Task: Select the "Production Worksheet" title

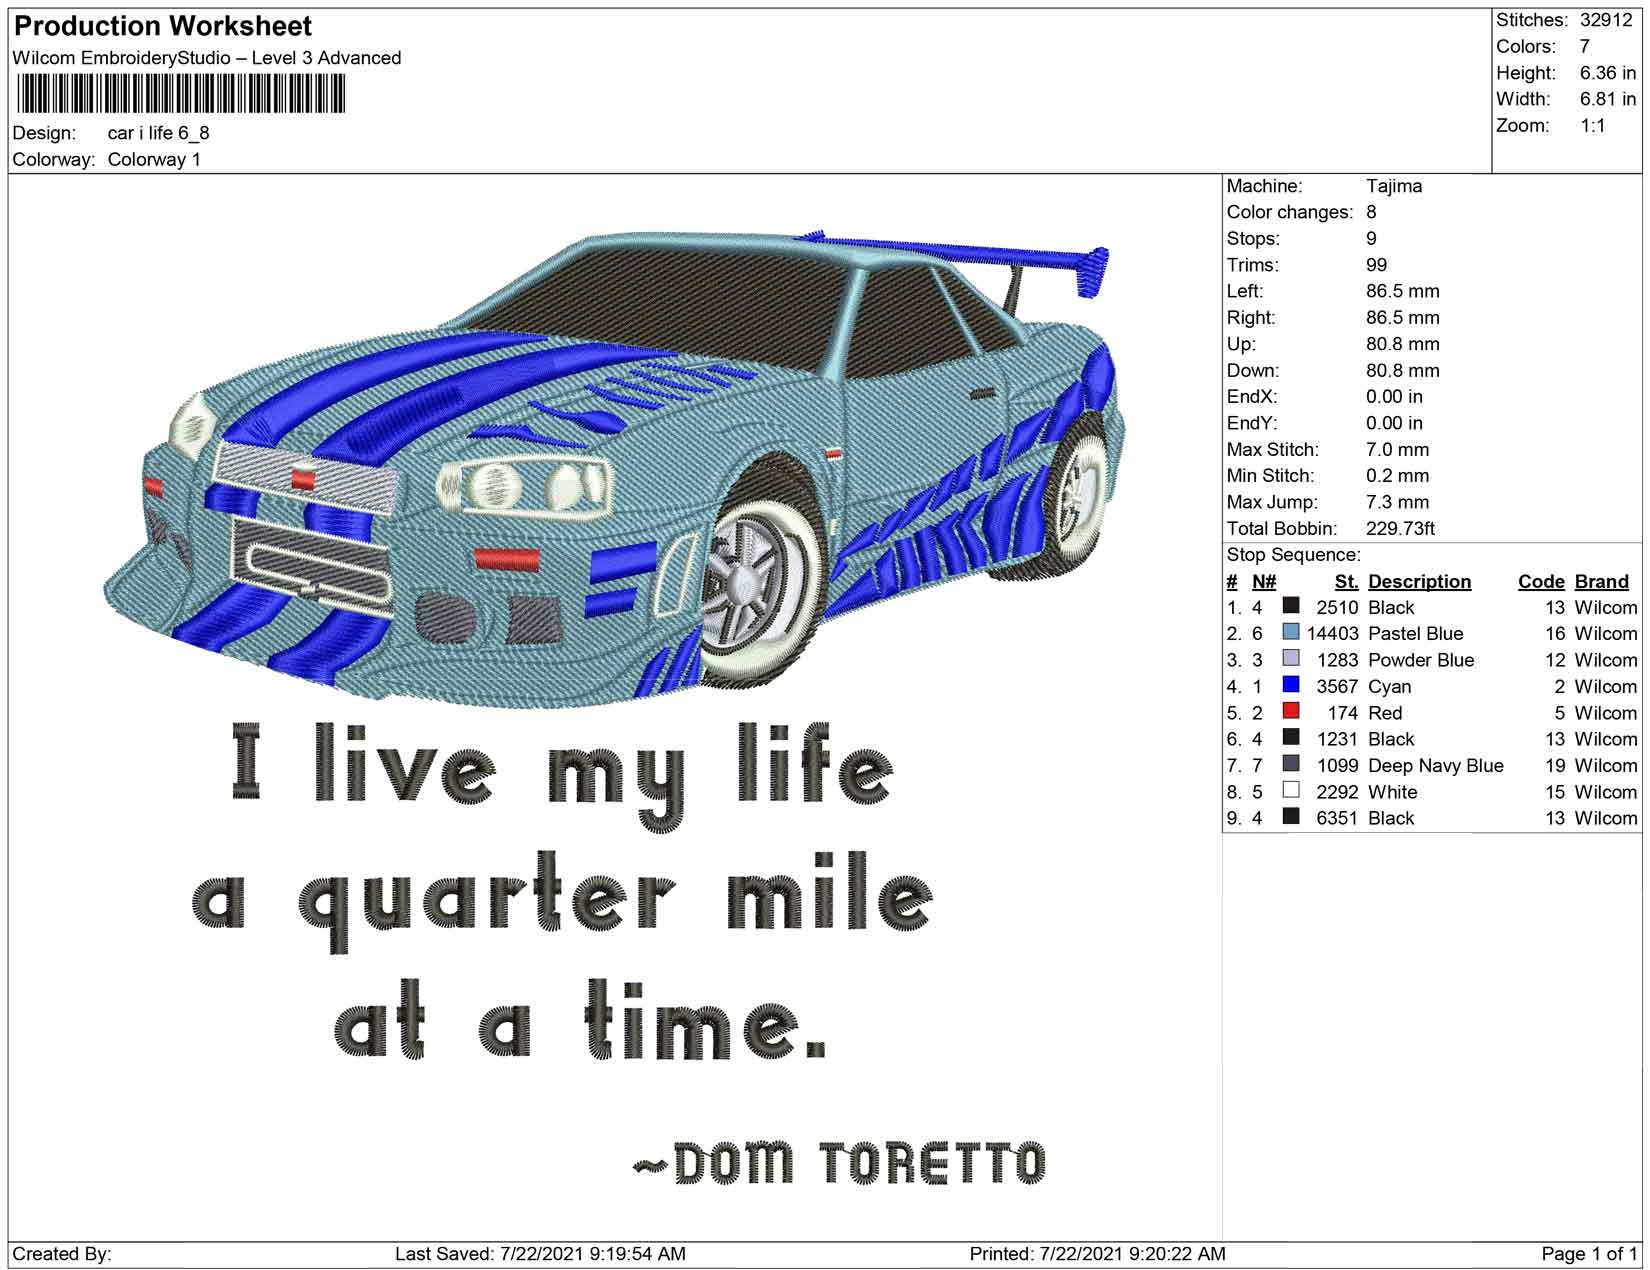Action: point(163,26)
